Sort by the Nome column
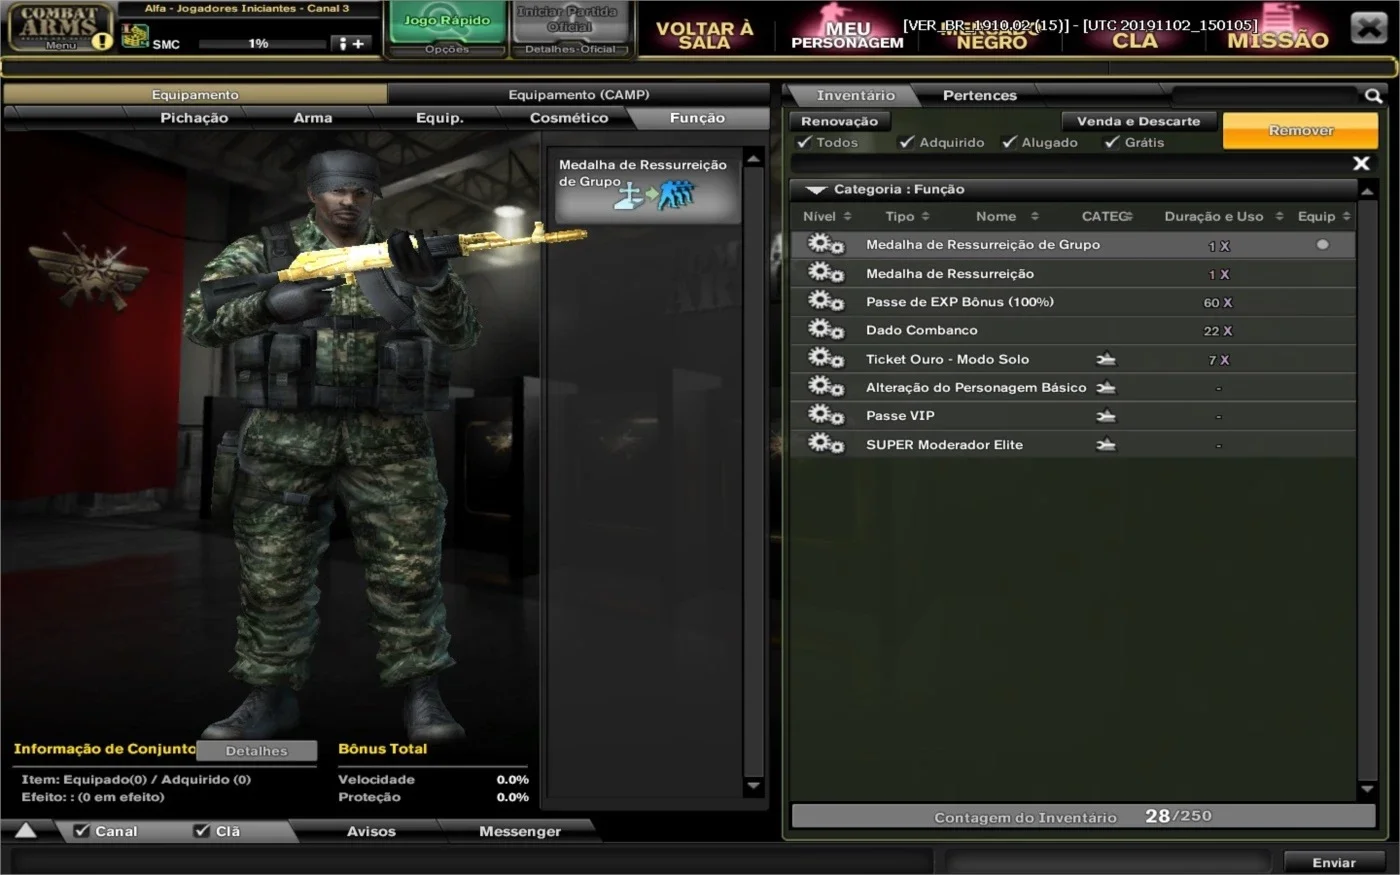This screenshot has width=1400, height=875. pos(1007,216)
